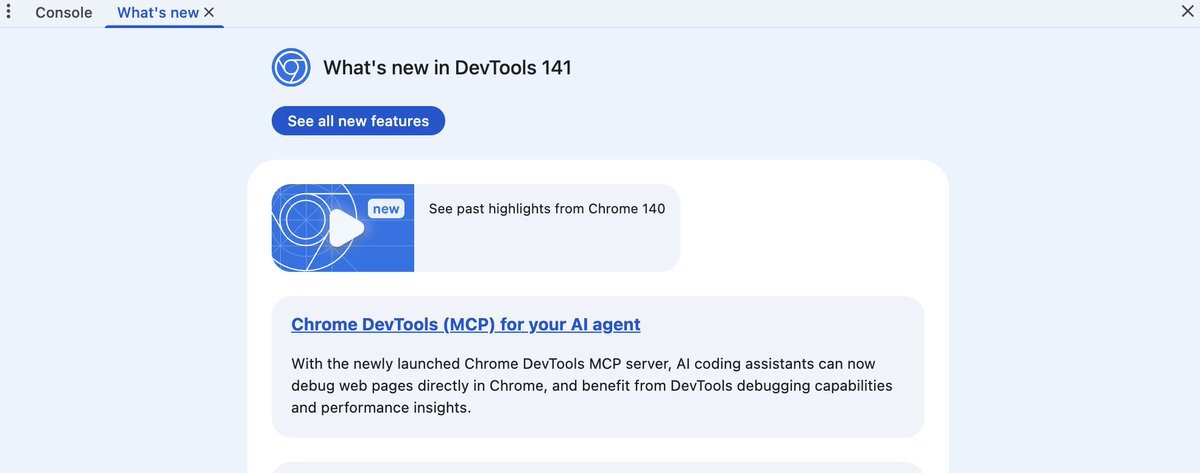
Task: Open See past highlights from Chrome 140
Action: tap(546, 209)
